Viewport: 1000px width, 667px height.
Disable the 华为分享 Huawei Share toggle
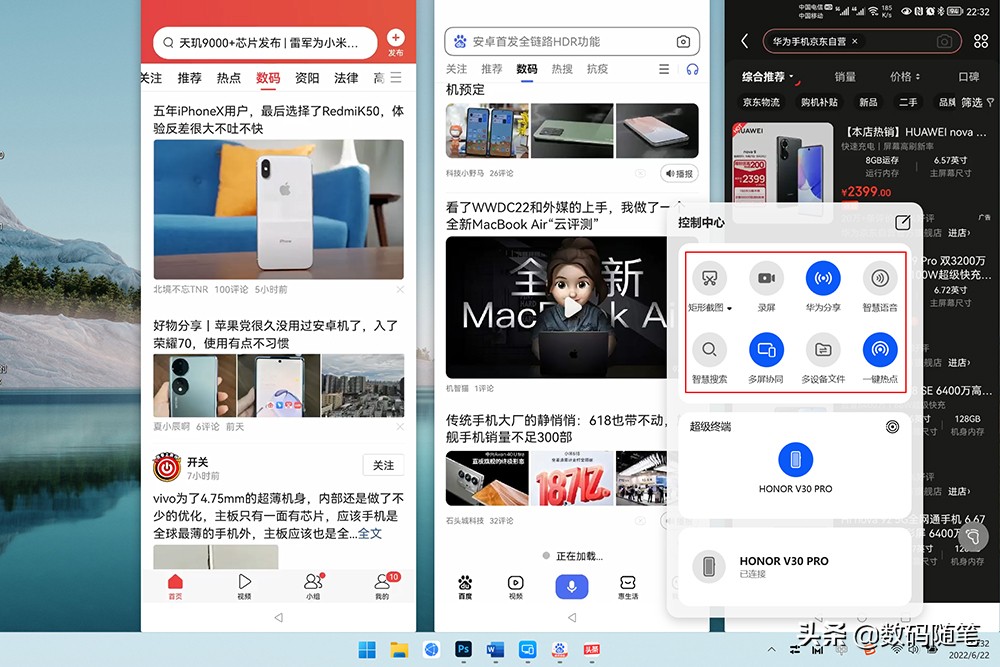(822, 280)
